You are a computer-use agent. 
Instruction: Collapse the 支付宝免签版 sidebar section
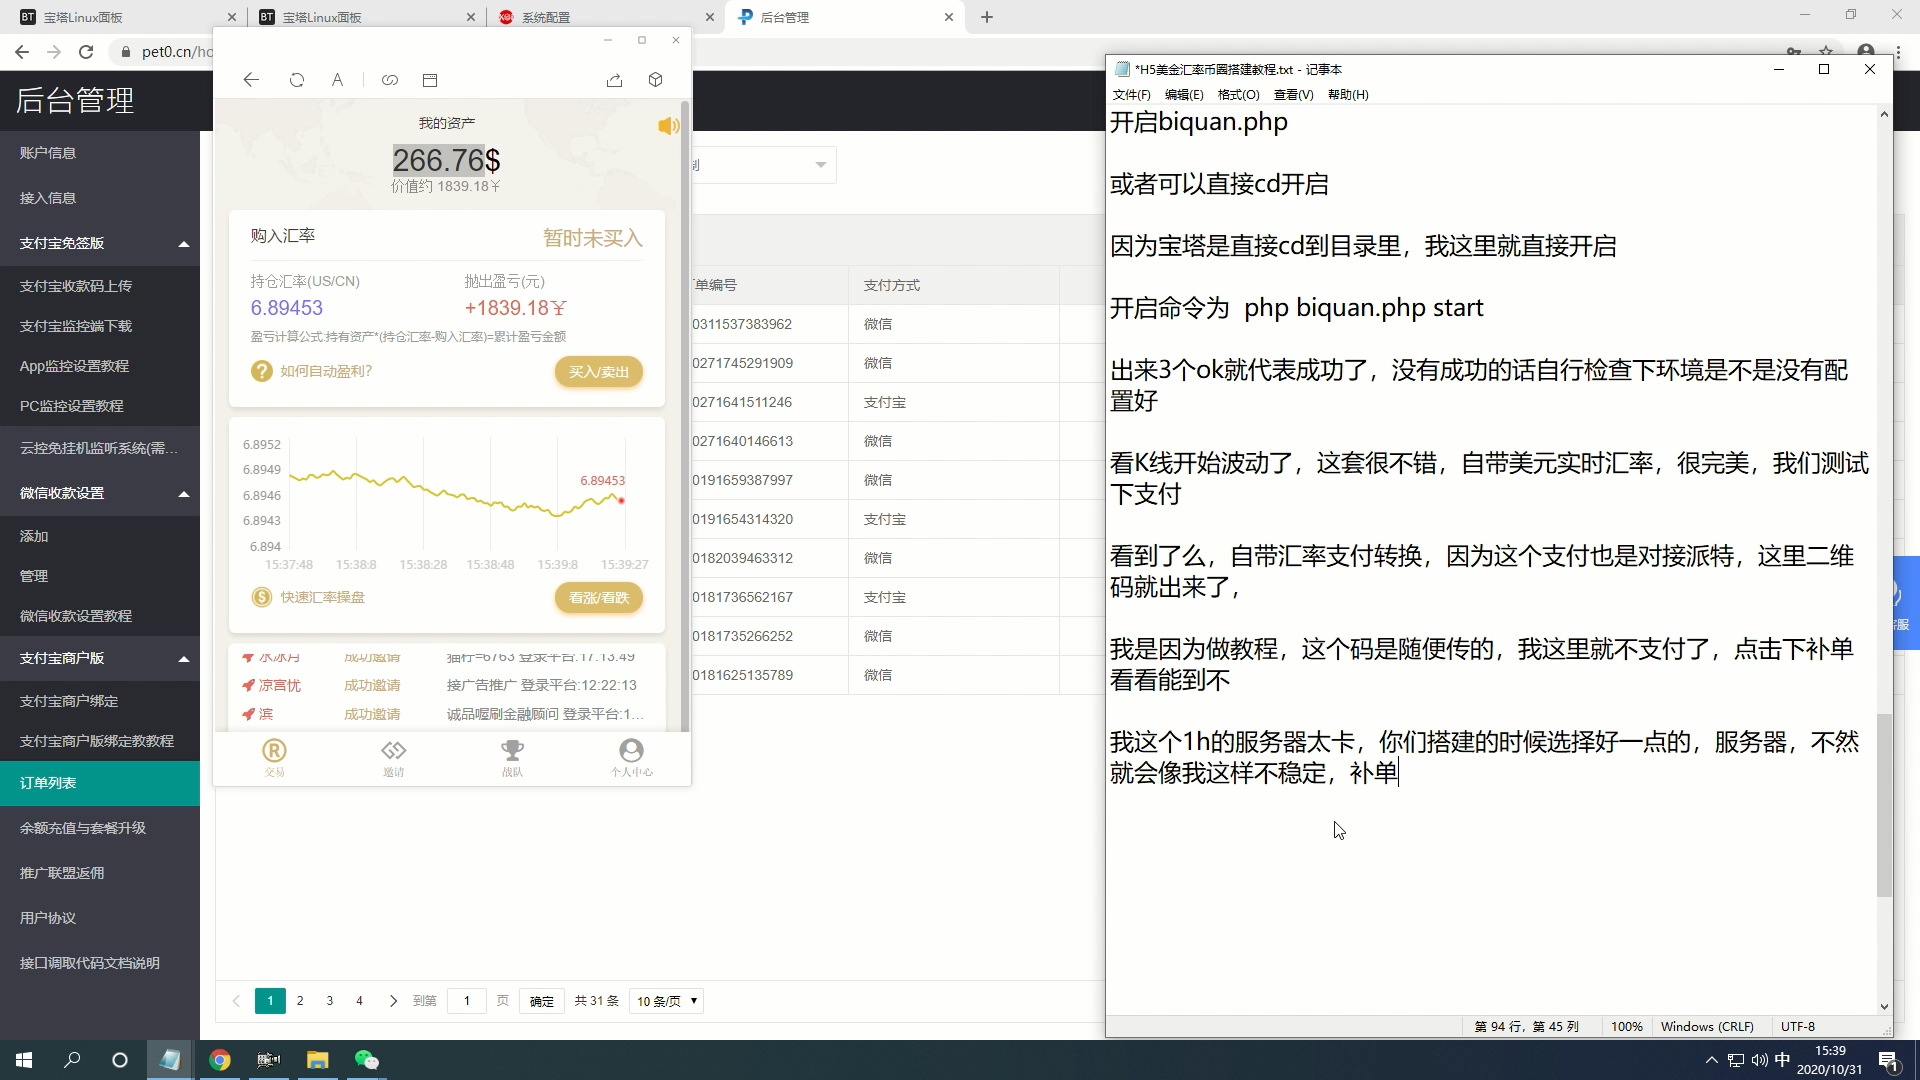click(100, 243)
